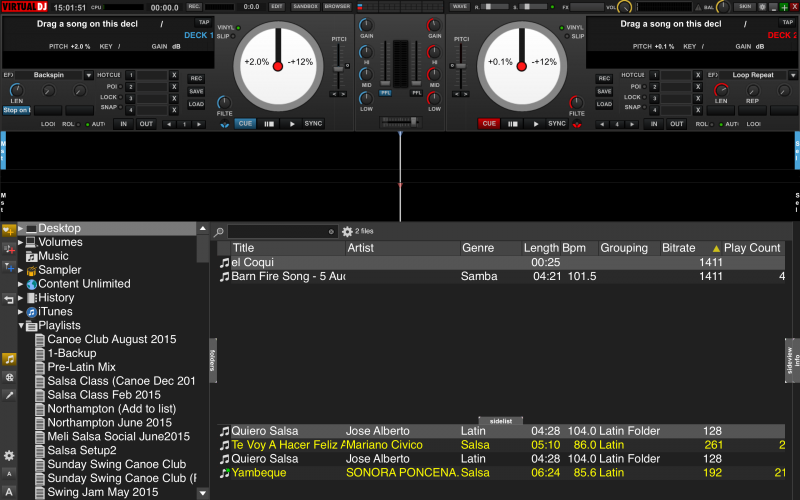Click the search magnifier icon
Viewport: 800px width, 500px height.
pyautogui.click(x=218, y=232)
